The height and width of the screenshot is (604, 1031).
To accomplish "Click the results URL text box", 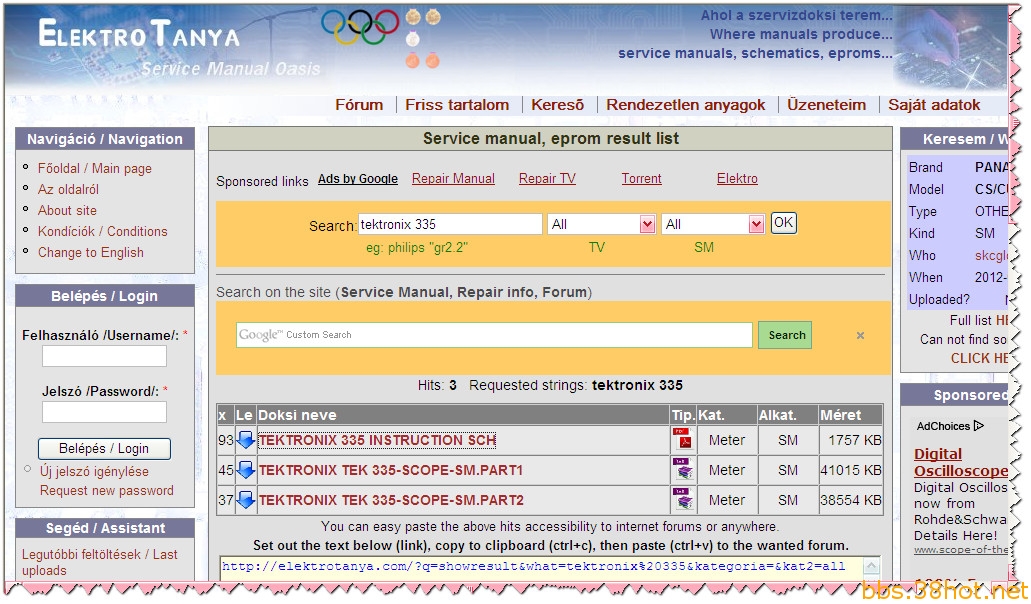I will [541, 569].
